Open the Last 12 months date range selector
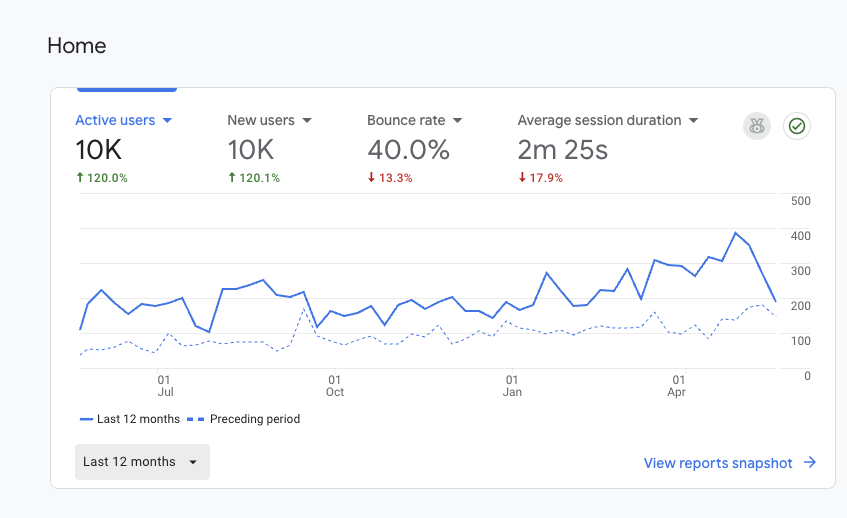 (x=142, y=462)
